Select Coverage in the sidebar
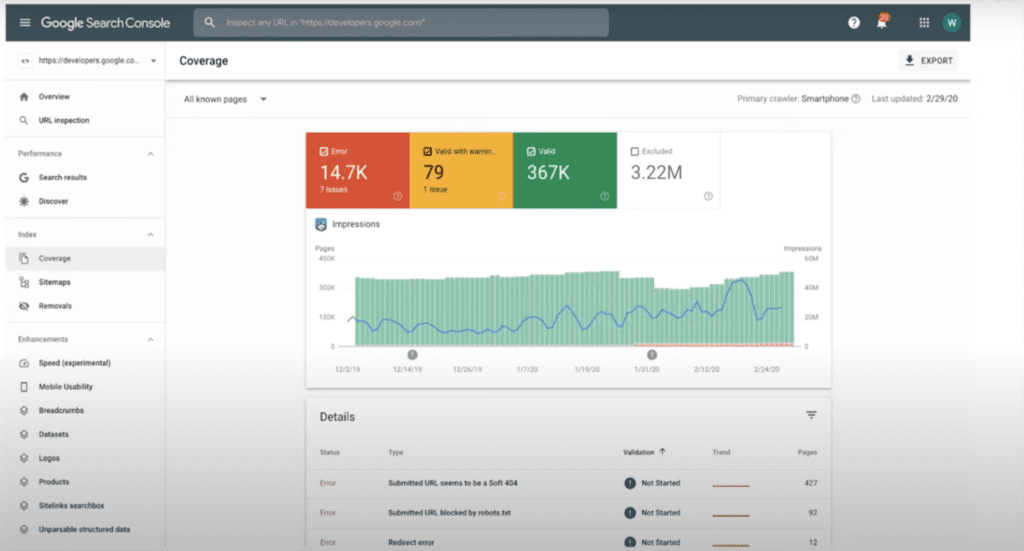Image resolution: width=1024 pixels, height=551 pixels. 85,259
